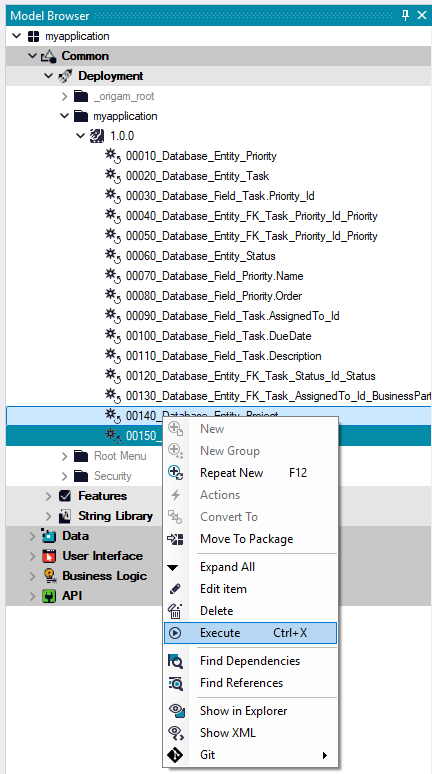Click the Execute play icon in context menu
The height and width of the screenshot is (774, 432).
[x=175, y=633]
